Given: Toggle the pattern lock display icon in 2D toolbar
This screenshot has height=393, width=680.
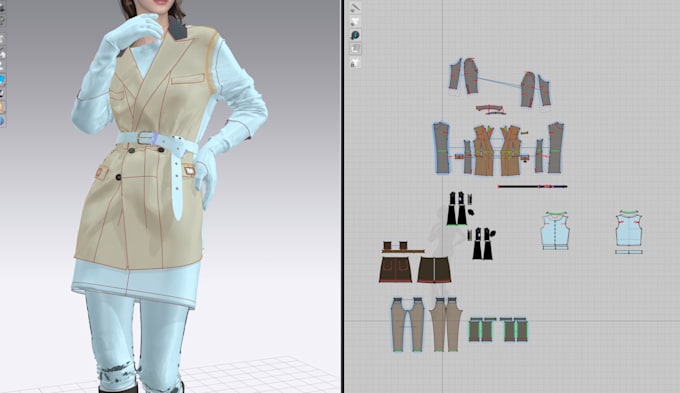Looking at the screenshot, I should 355,63.
